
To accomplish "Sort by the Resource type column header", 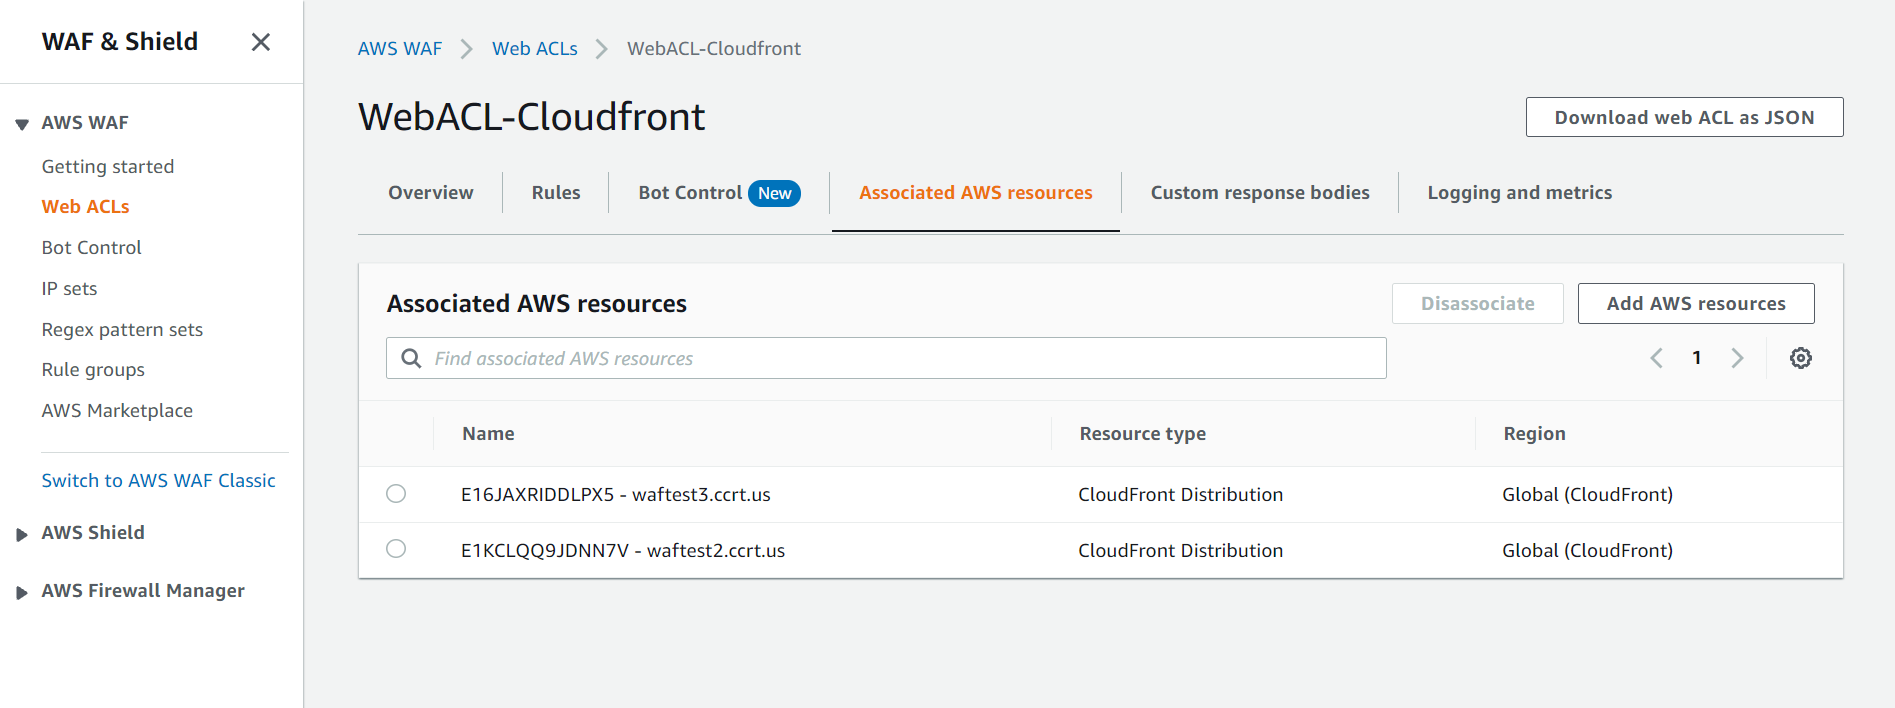I will pos(1143,433).
